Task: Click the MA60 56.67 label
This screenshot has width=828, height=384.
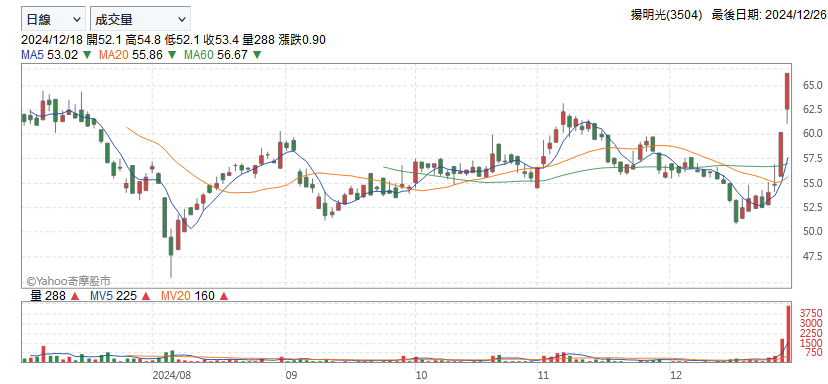Action: click(216, 54)
